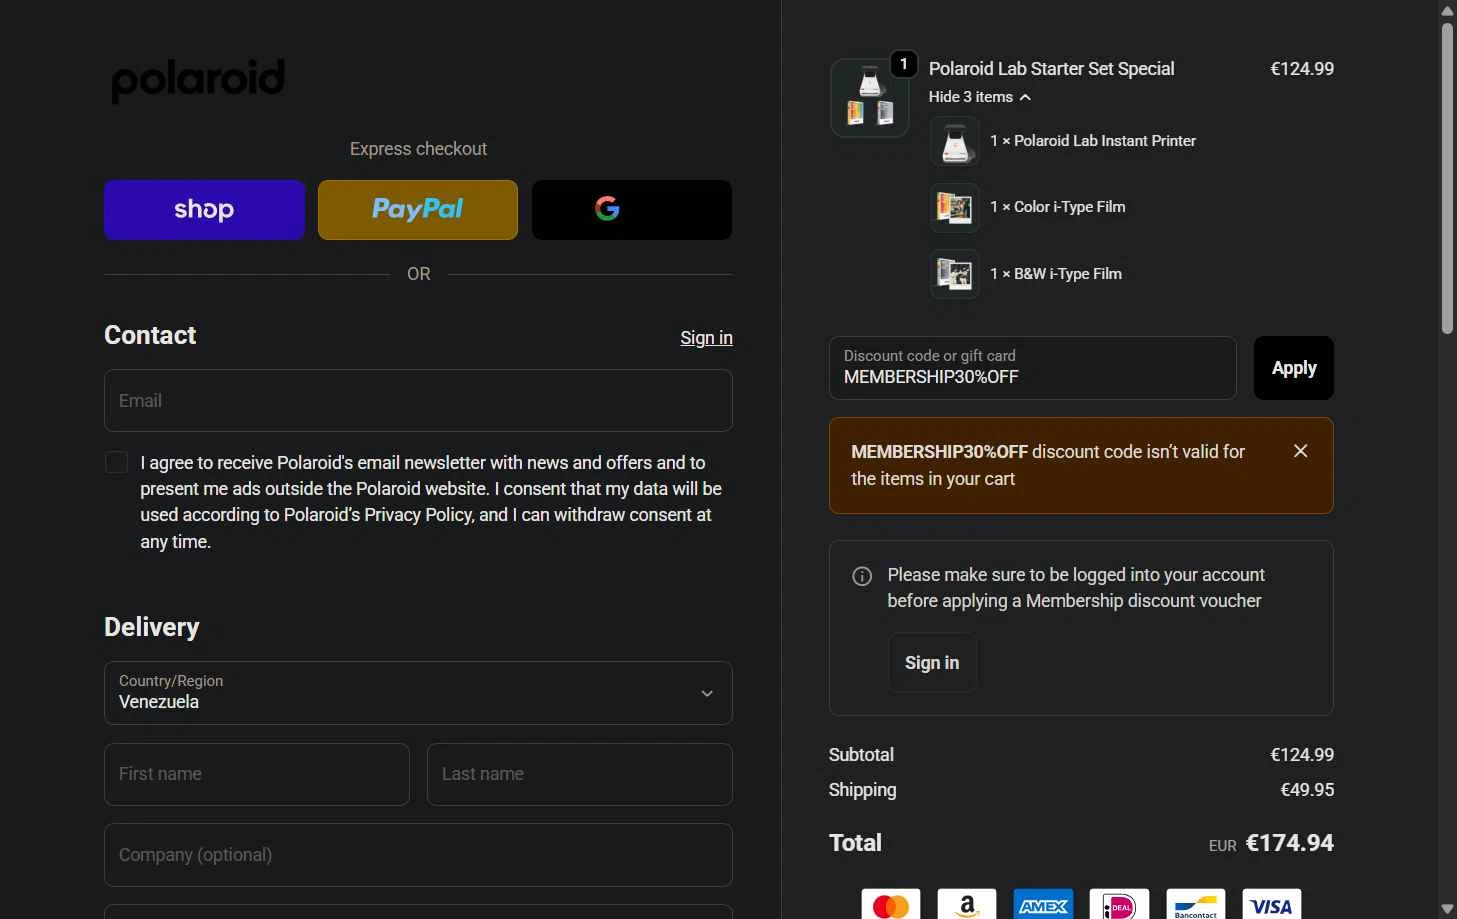1457x919 pixels.
Task: Focus the Last name field
Action: coord(580,774)
